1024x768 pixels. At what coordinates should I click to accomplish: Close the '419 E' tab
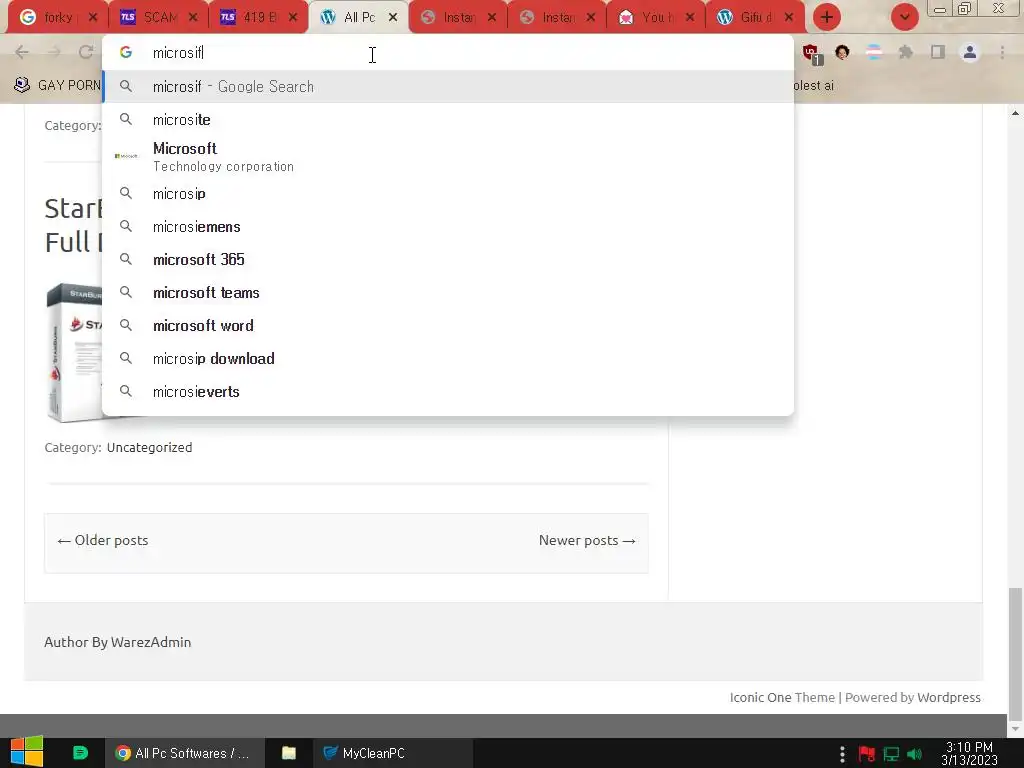pos(293,18)
